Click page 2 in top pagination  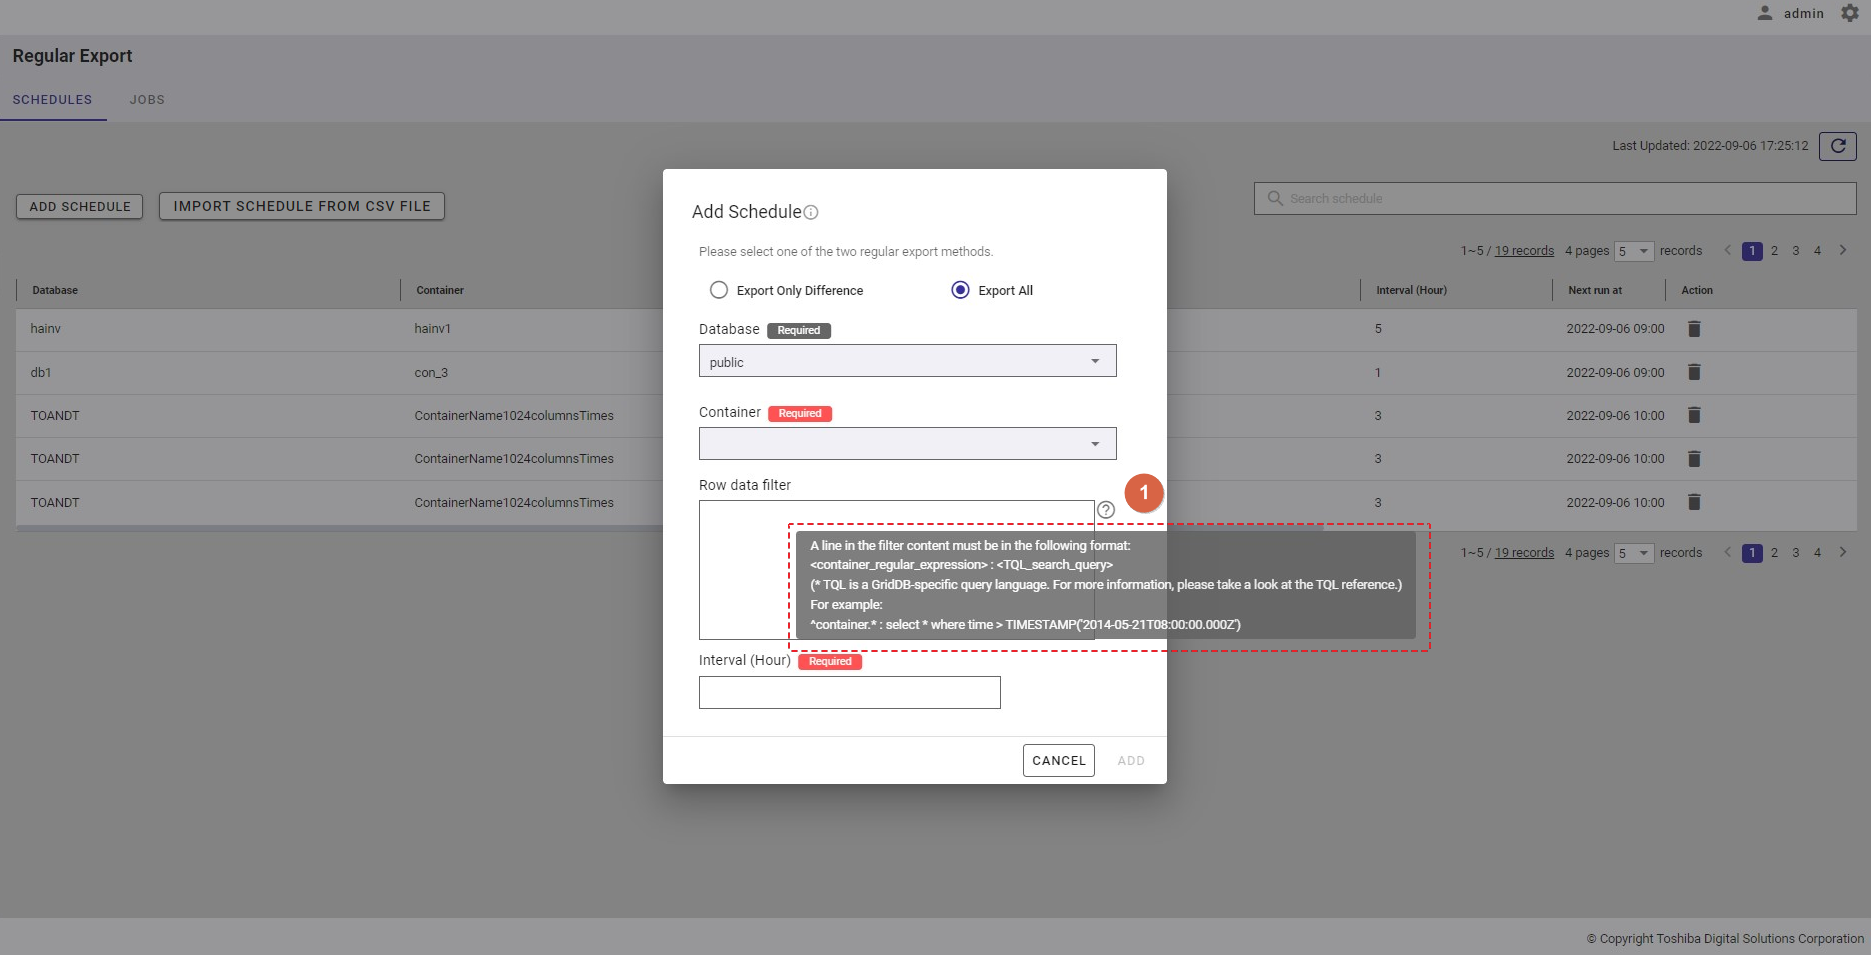coord(1774,251)
